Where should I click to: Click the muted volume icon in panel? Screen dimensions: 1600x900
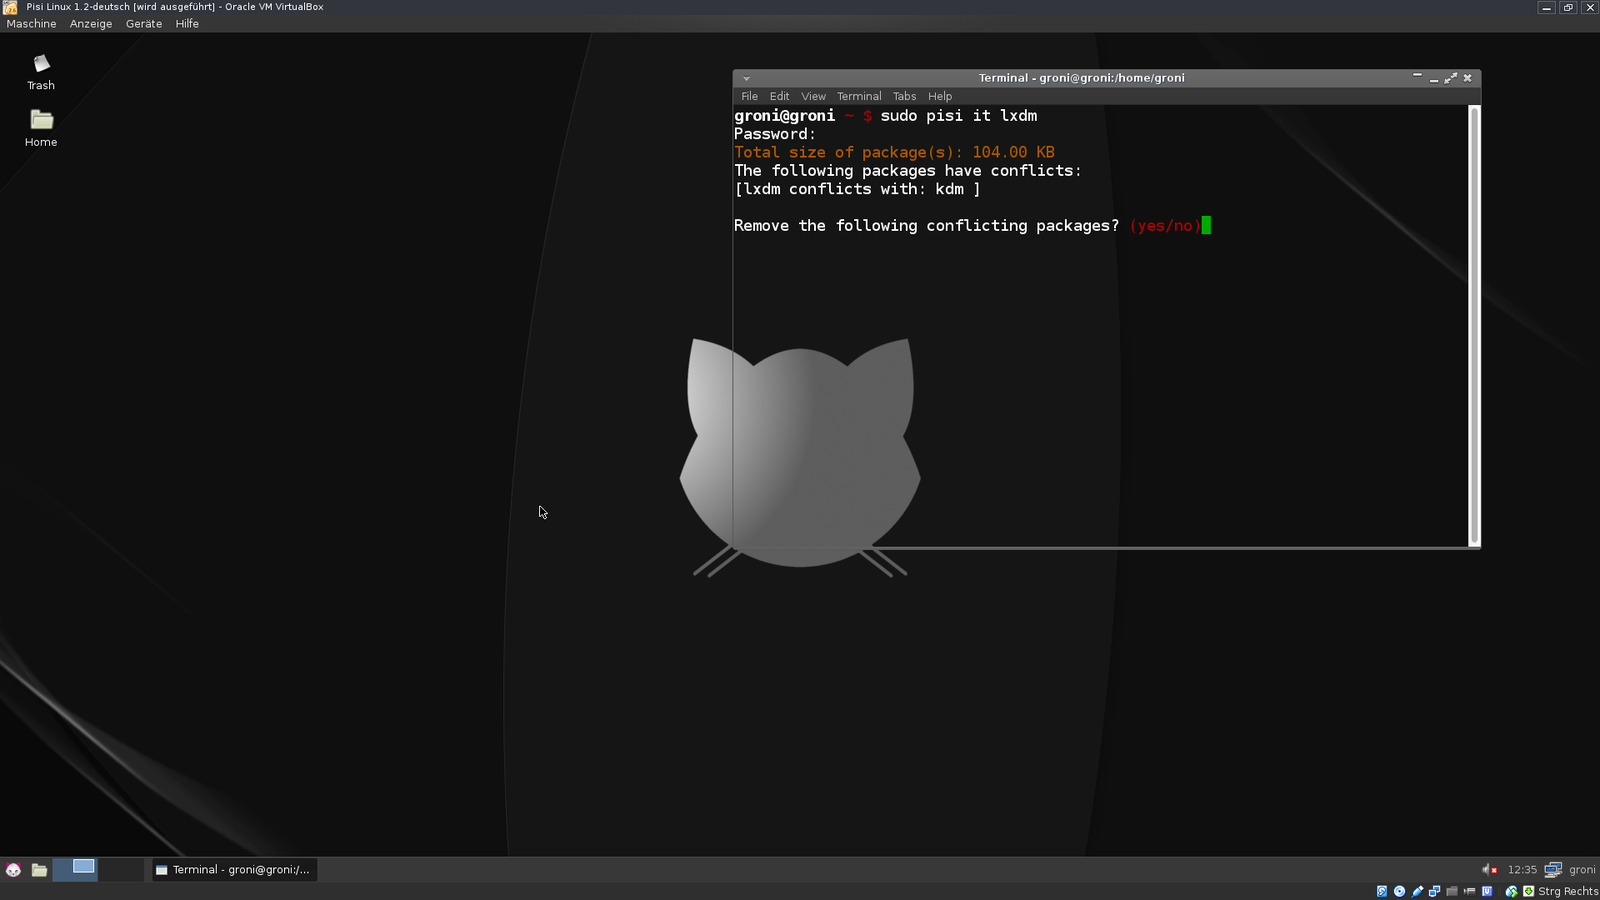[x=1489, y=870]
